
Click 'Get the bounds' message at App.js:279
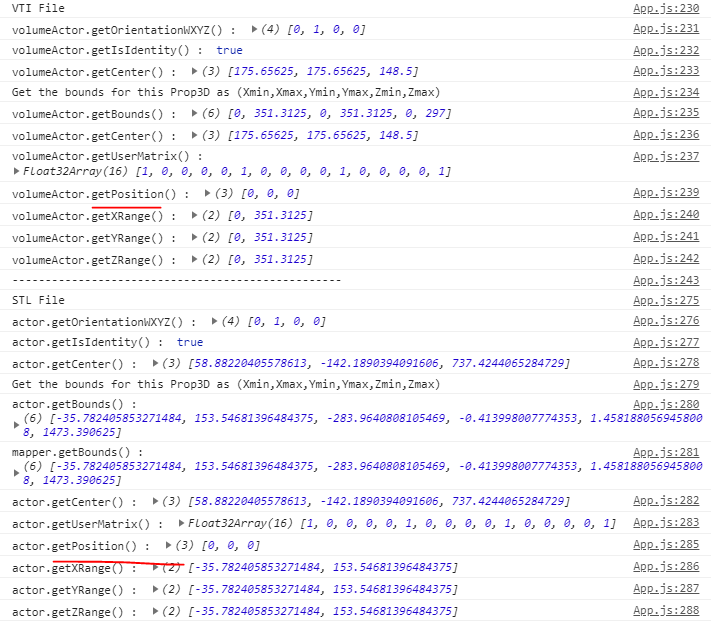[x=226, y=384]
